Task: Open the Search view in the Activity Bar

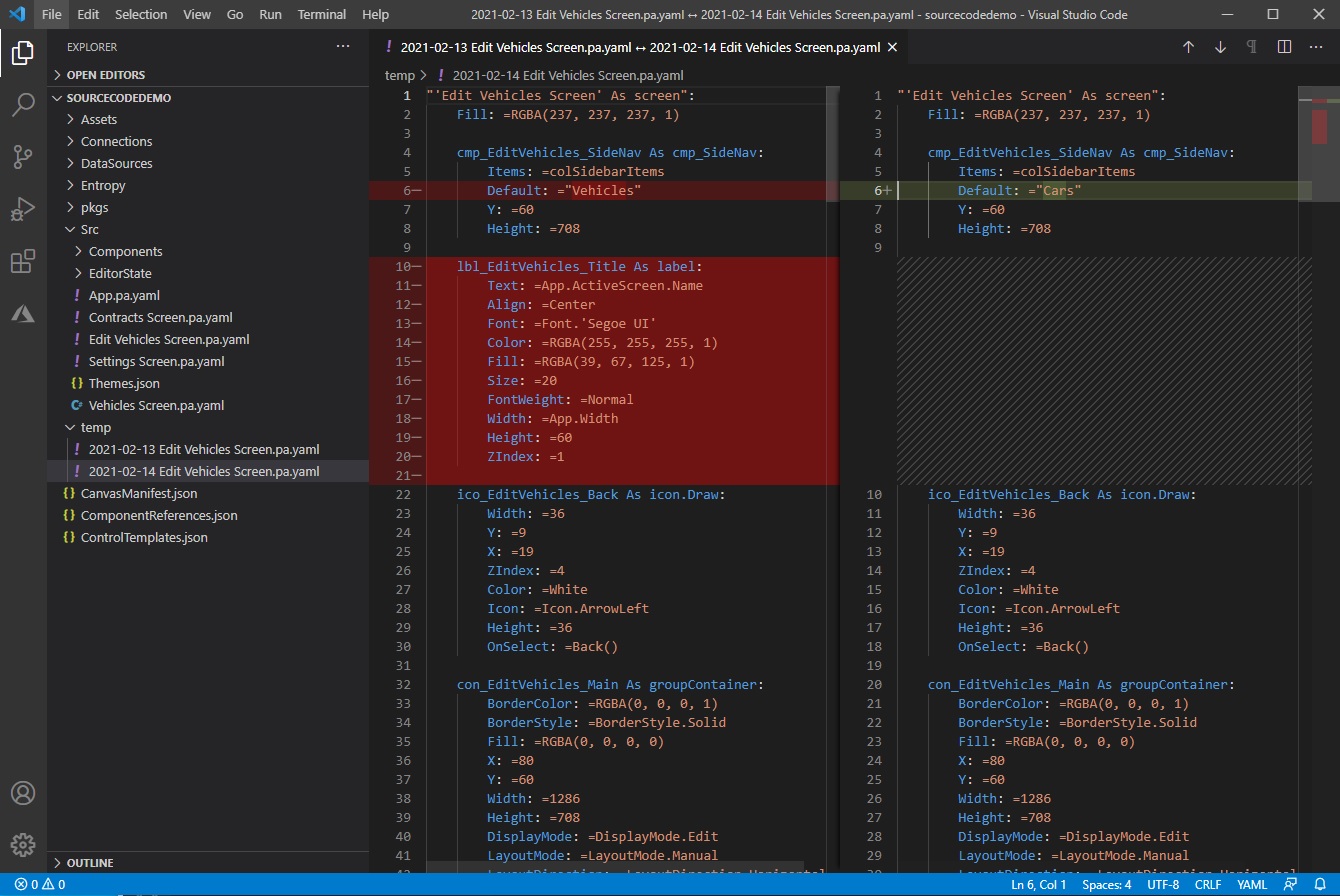Action: (x=23, y=105)
